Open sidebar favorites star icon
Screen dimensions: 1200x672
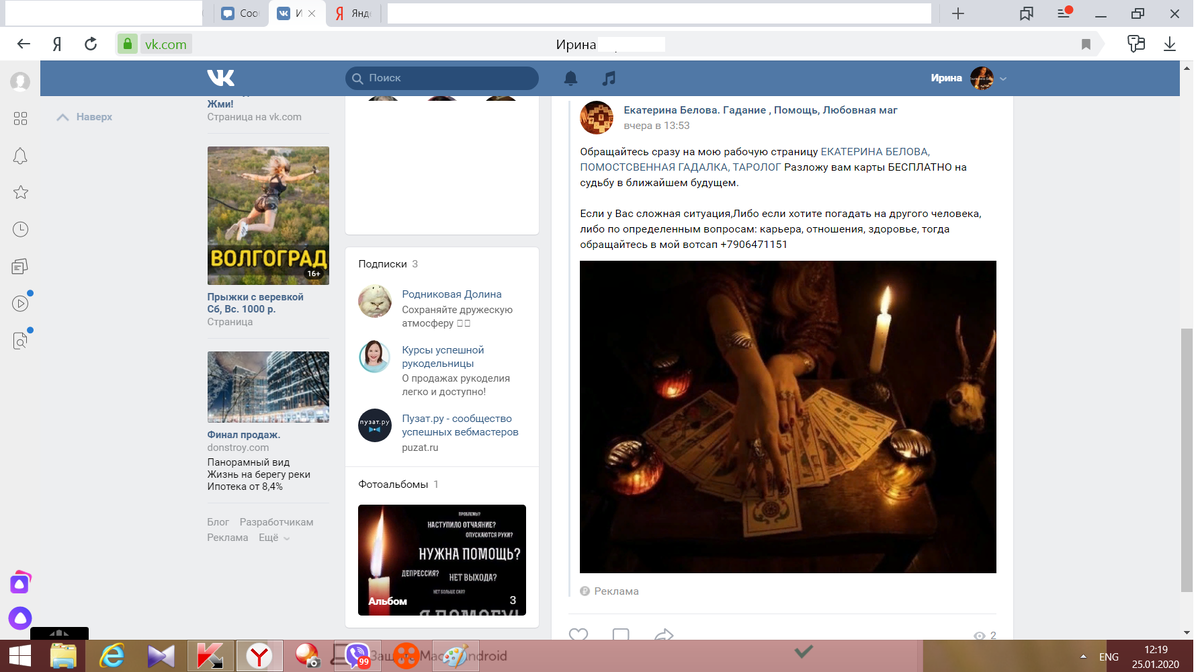click(20, 192)
